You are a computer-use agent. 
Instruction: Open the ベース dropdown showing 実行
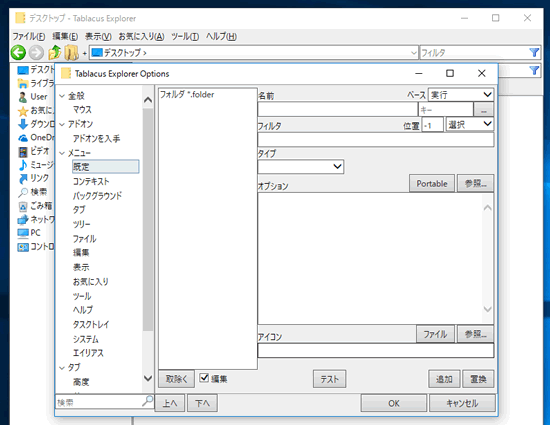tap(461, 95)
